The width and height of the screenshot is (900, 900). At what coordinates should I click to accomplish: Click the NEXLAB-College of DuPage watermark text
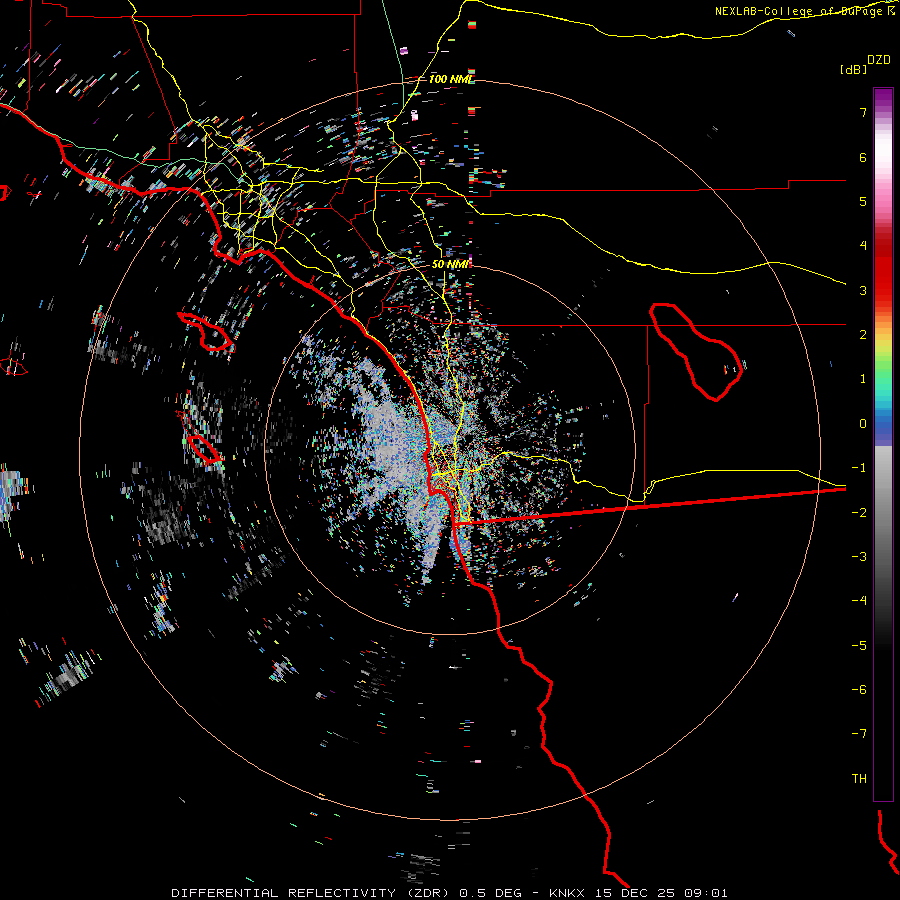pos(804,11)
